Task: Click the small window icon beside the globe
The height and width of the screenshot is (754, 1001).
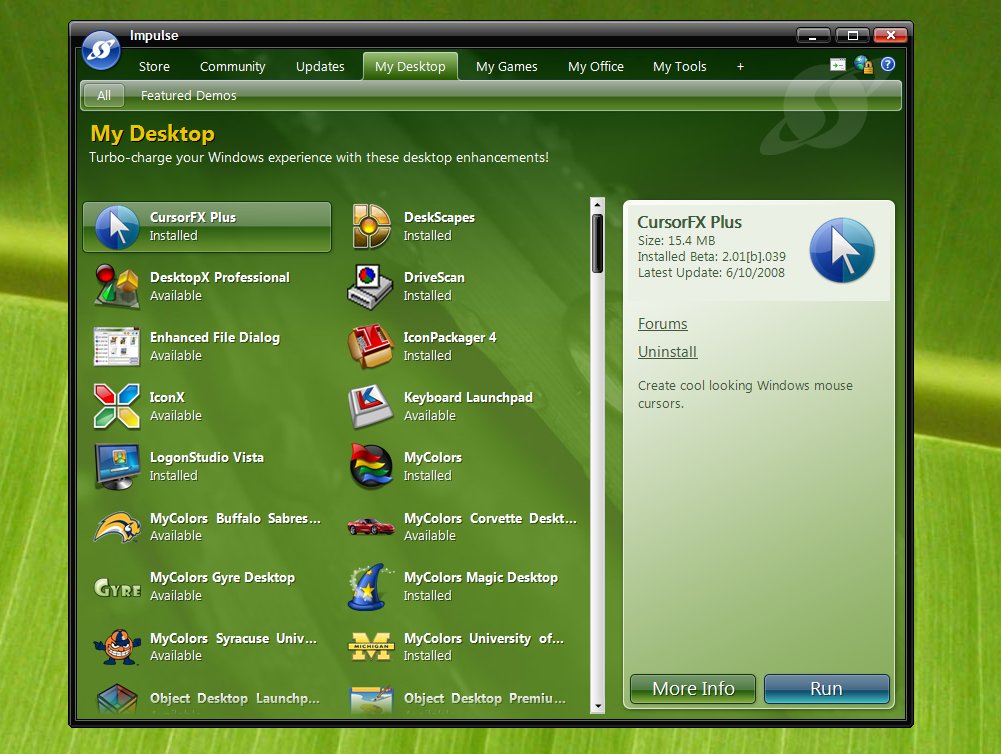Action: [x=838, y=64]
